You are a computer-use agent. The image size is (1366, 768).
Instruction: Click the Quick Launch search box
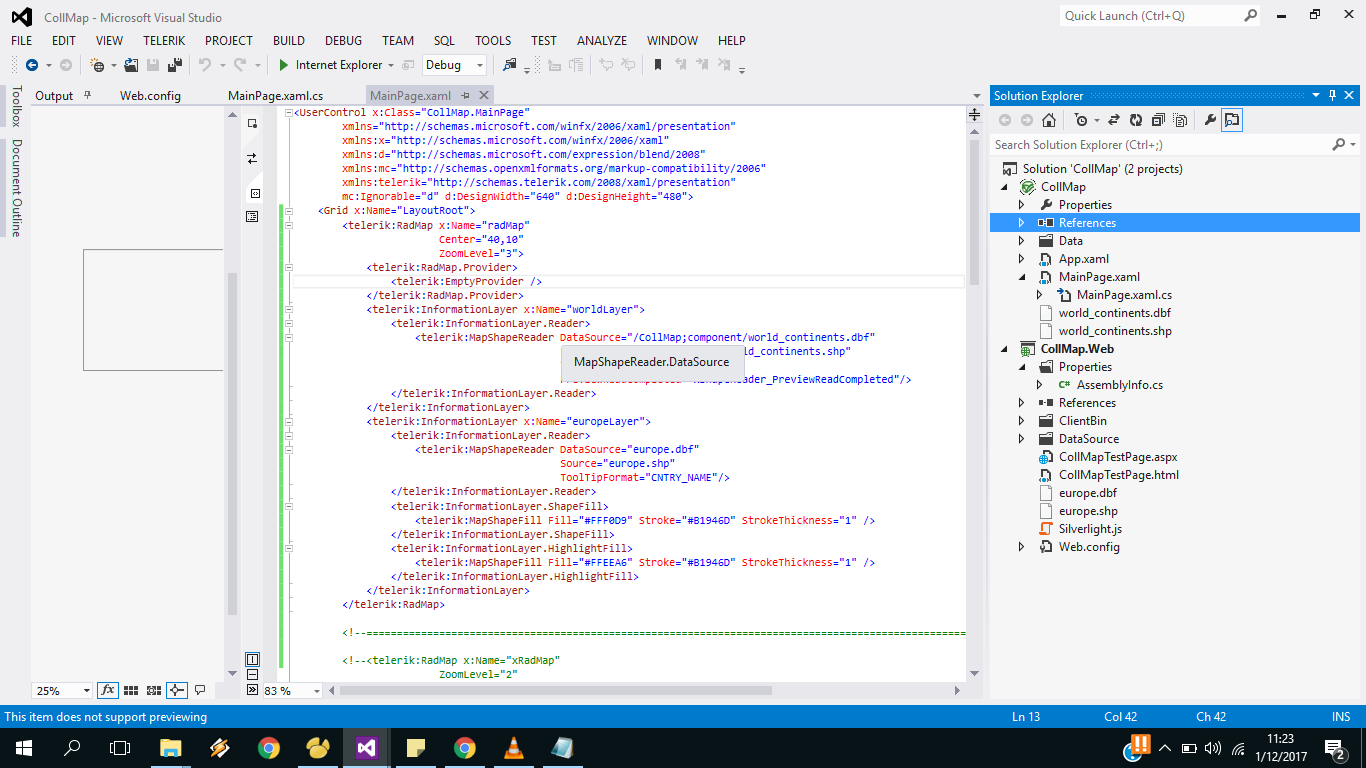1151,16
